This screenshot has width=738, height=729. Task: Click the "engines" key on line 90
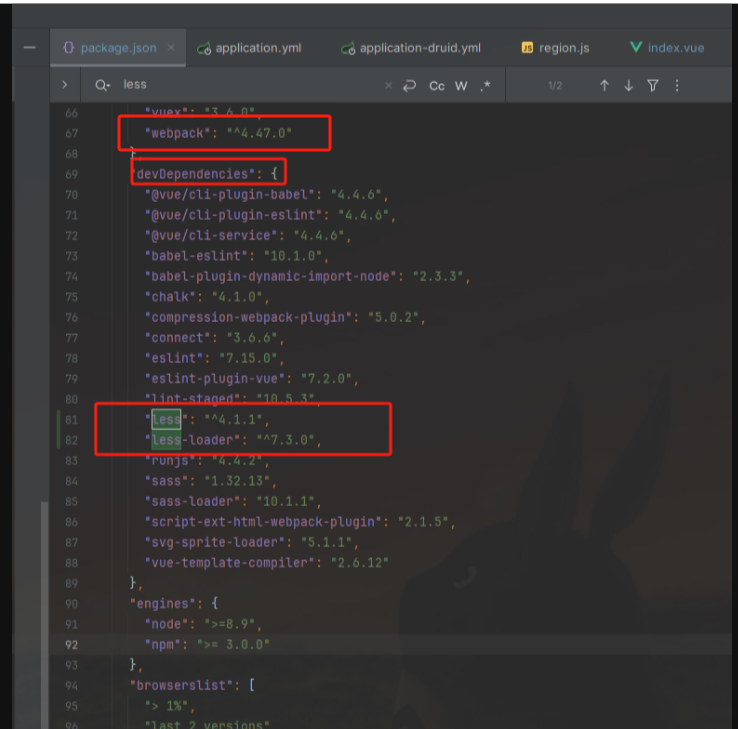click(163, 604)
